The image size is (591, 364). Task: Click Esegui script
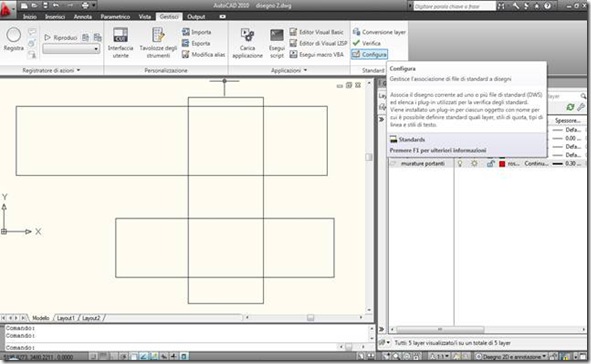(x=277, y=43)
